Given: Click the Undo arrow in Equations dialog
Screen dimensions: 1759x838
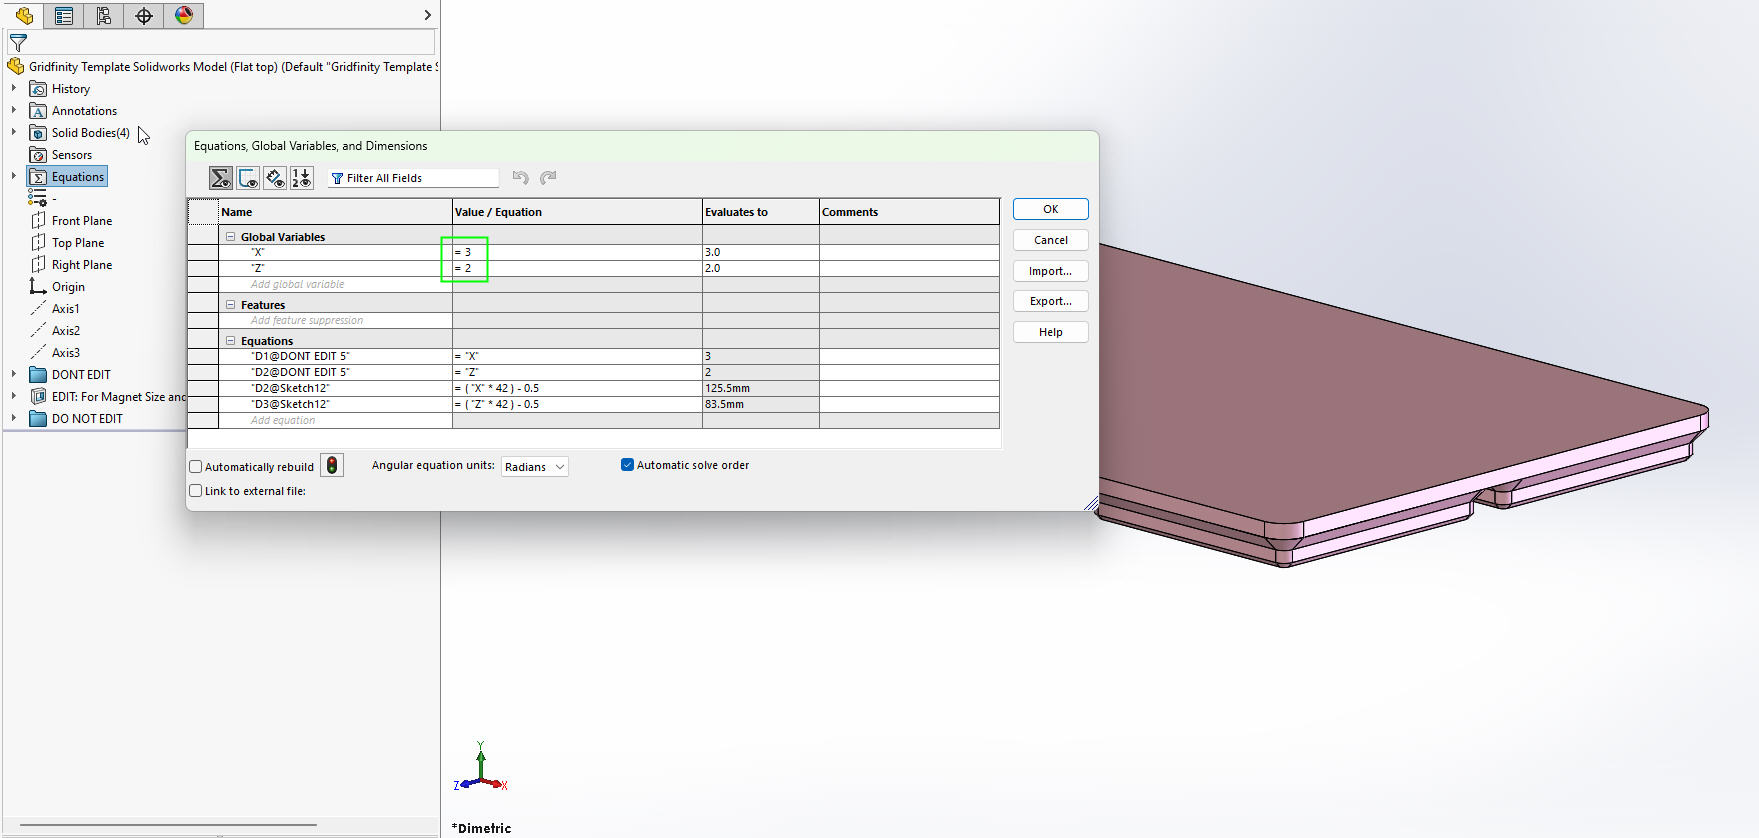Looking at the screenshot, I should 521,178.
